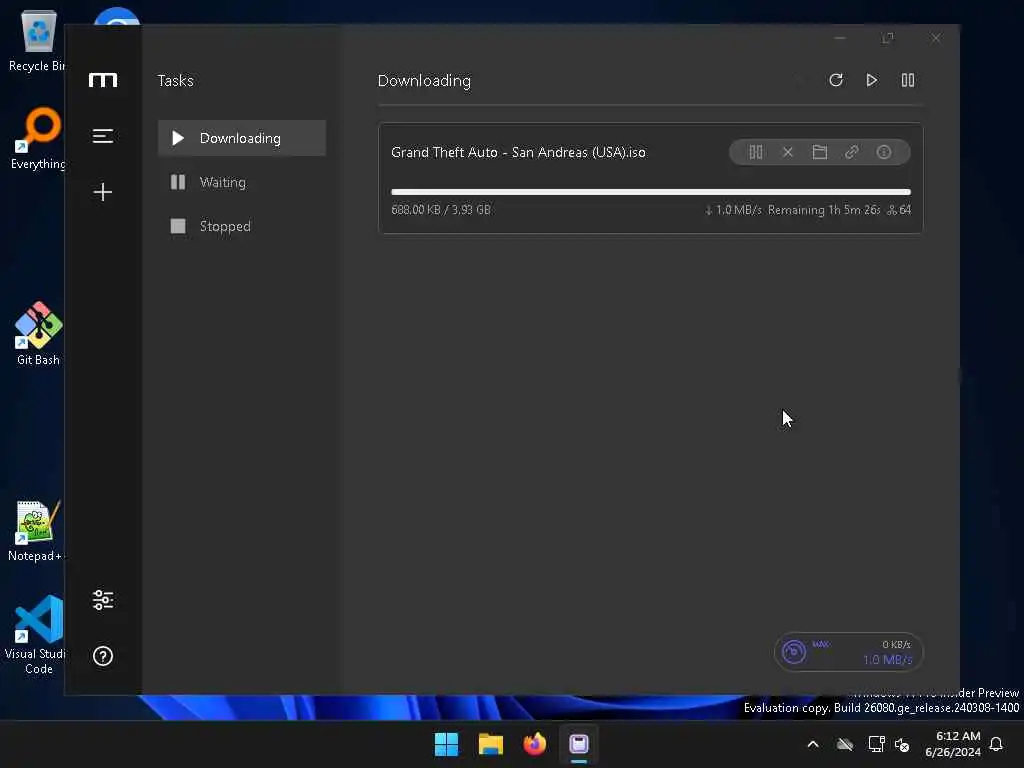Click the network icon in system tray
Screen dimensions: 1024x768
(x=876, y=744)
